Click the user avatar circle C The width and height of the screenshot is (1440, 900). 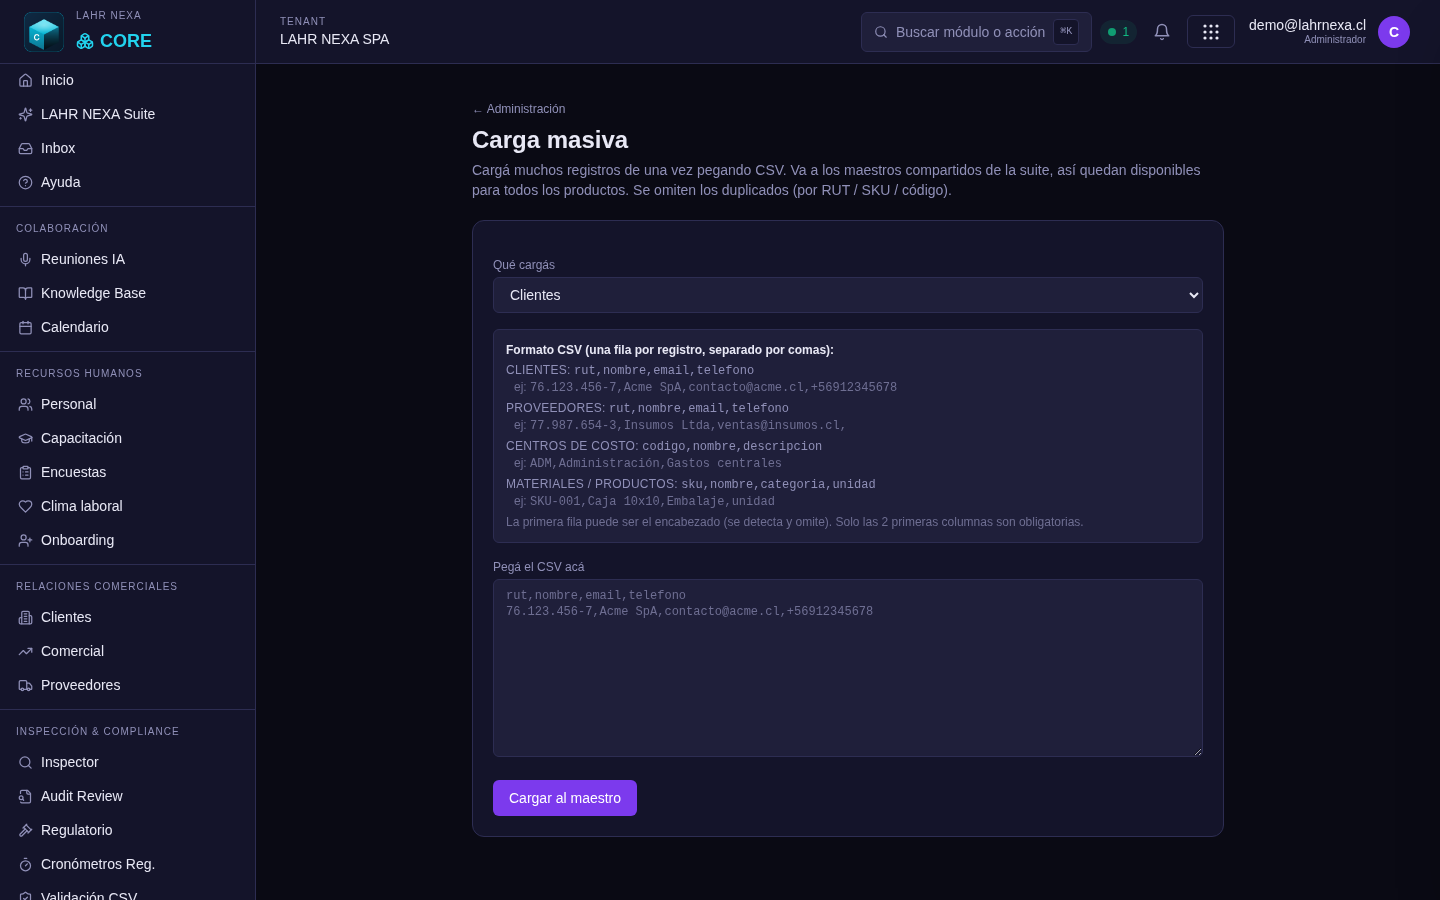click(1394, 32)
